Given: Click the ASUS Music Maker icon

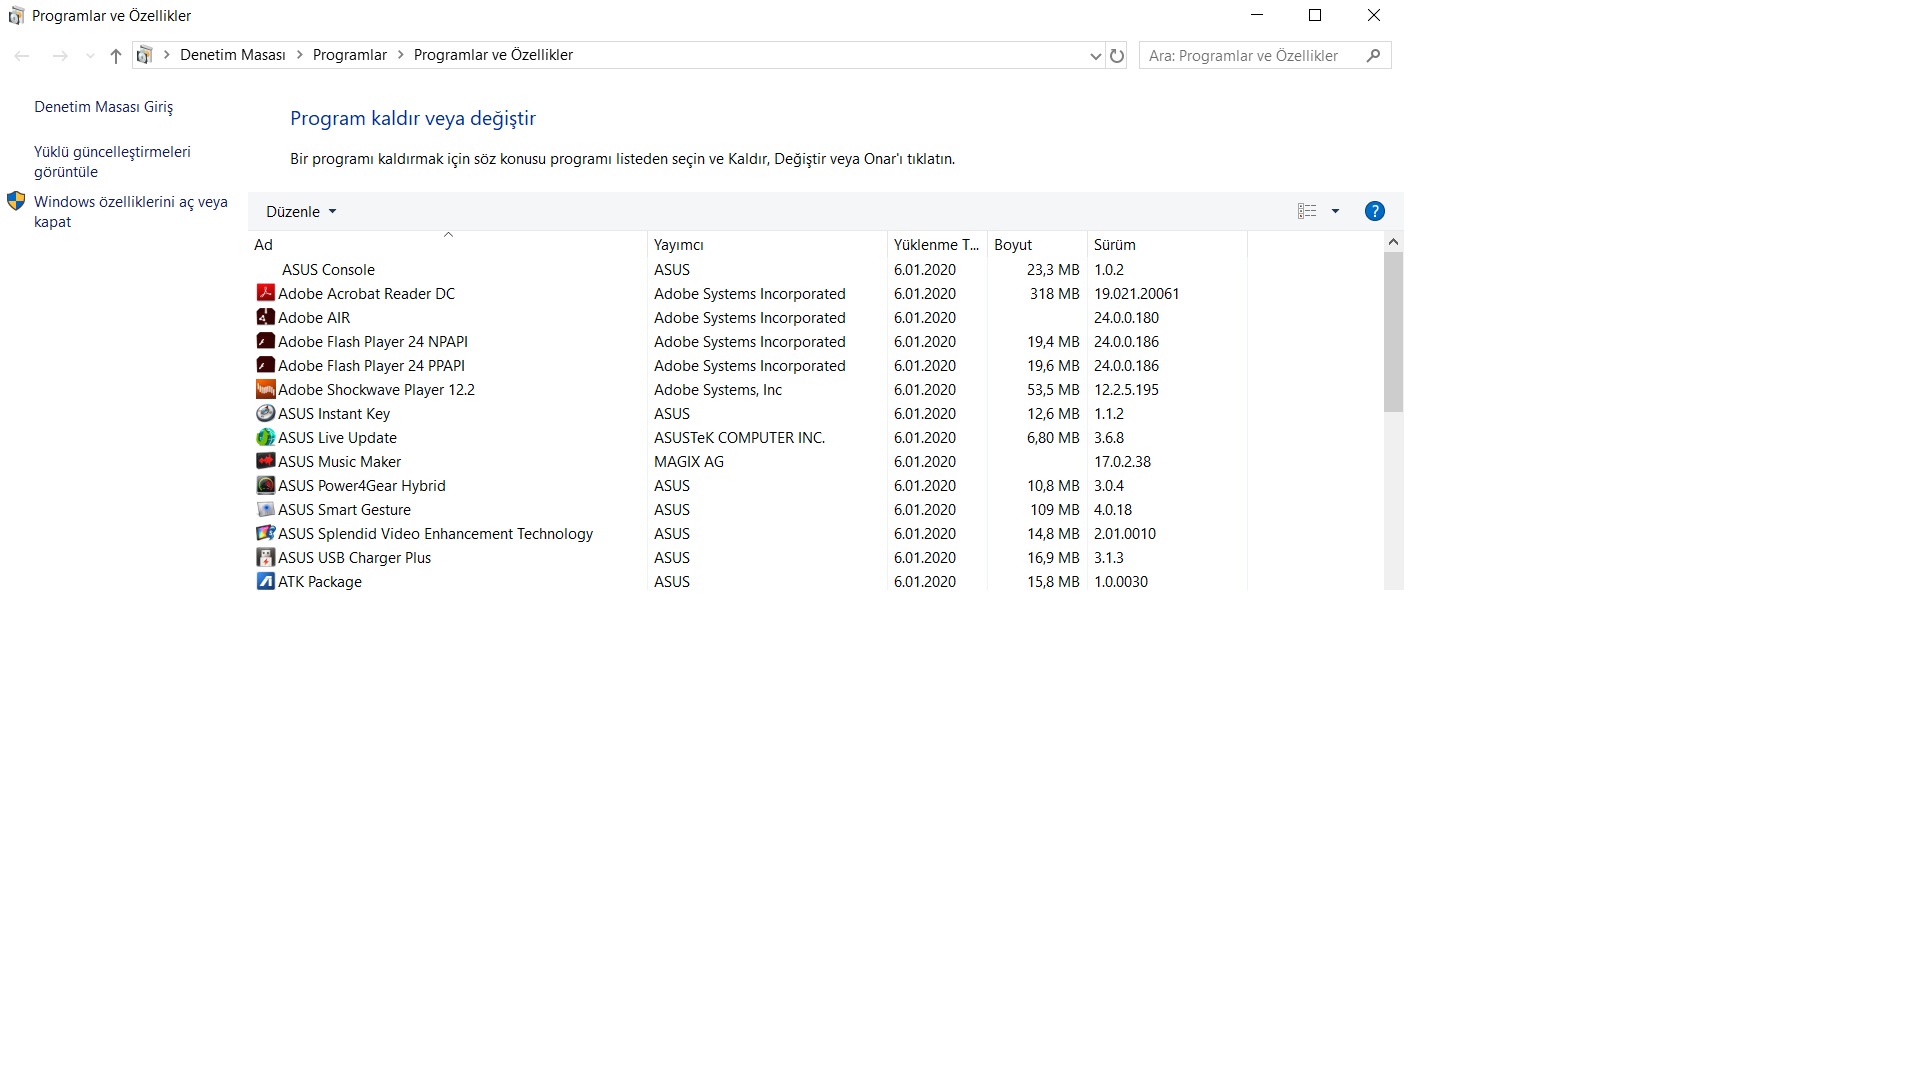Looking at the screenshot, I should (265, 461).
